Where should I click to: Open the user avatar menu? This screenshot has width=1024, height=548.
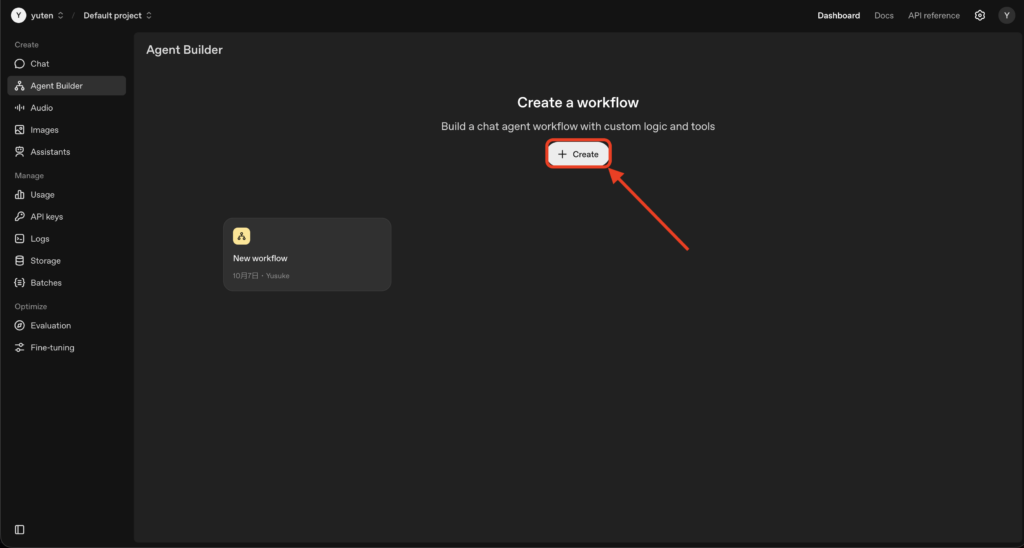click(x=1006, y=16)
